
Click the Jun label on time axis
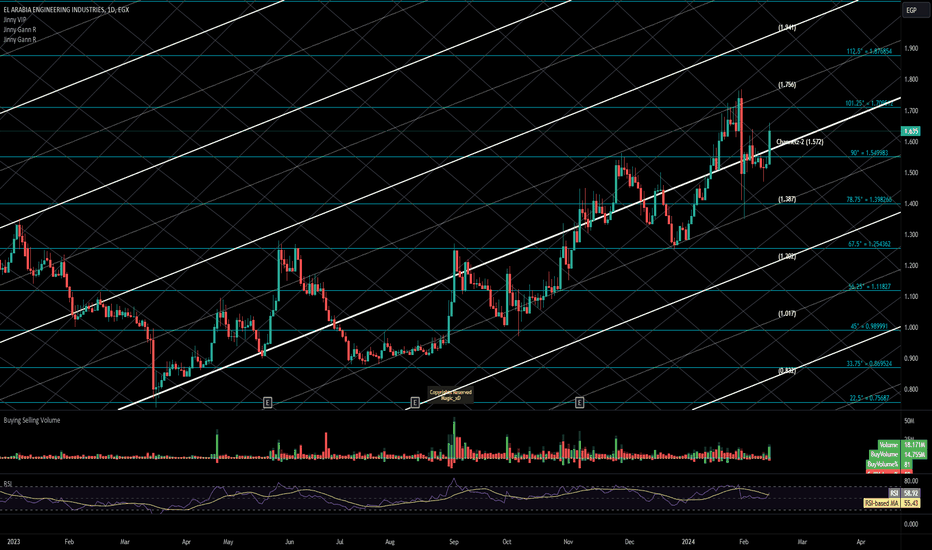pyautogui.click(x=289, y=542)
